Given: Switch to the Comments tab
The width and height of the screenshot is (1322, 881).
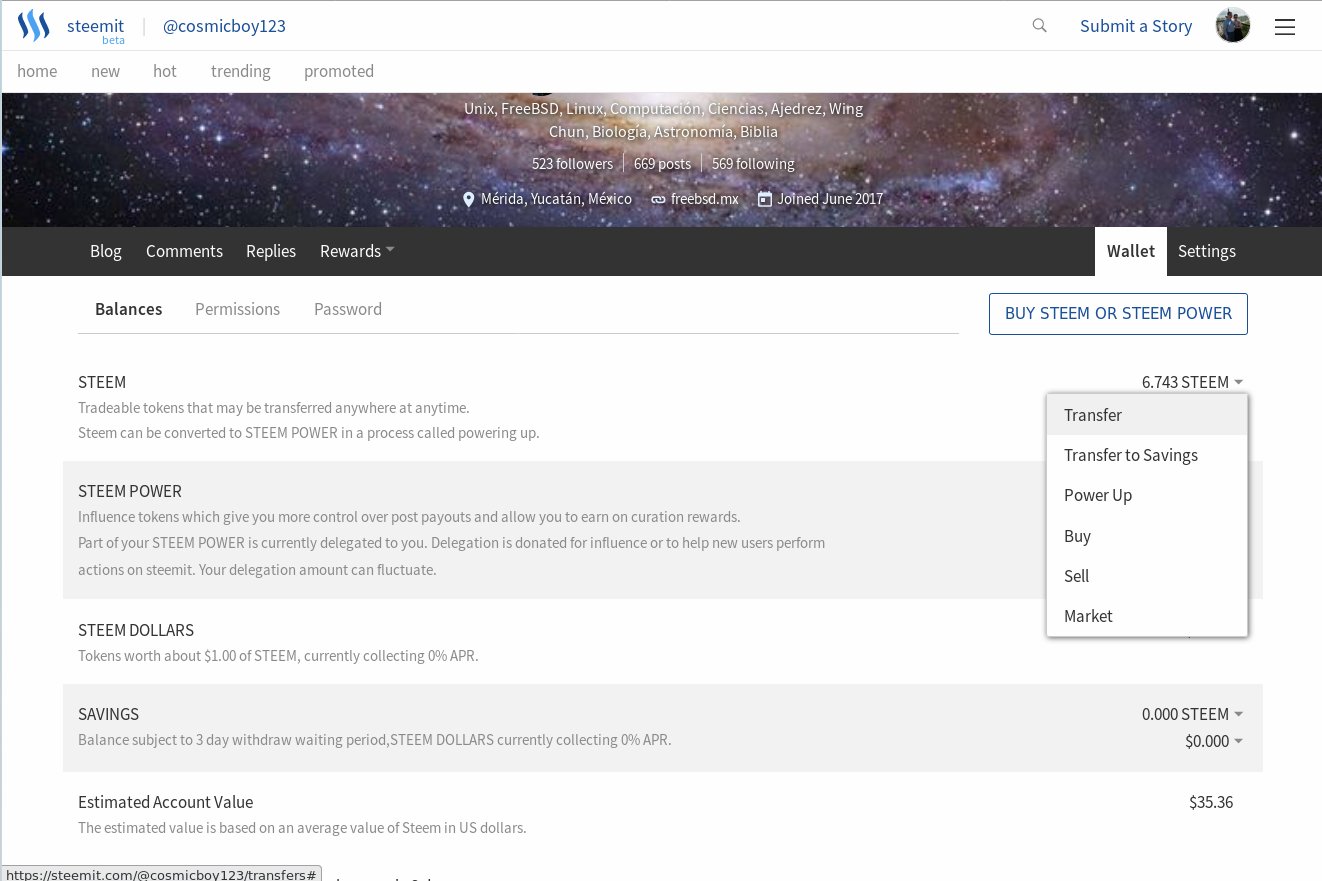Looking at the screenshot, I should click(184, 251).
